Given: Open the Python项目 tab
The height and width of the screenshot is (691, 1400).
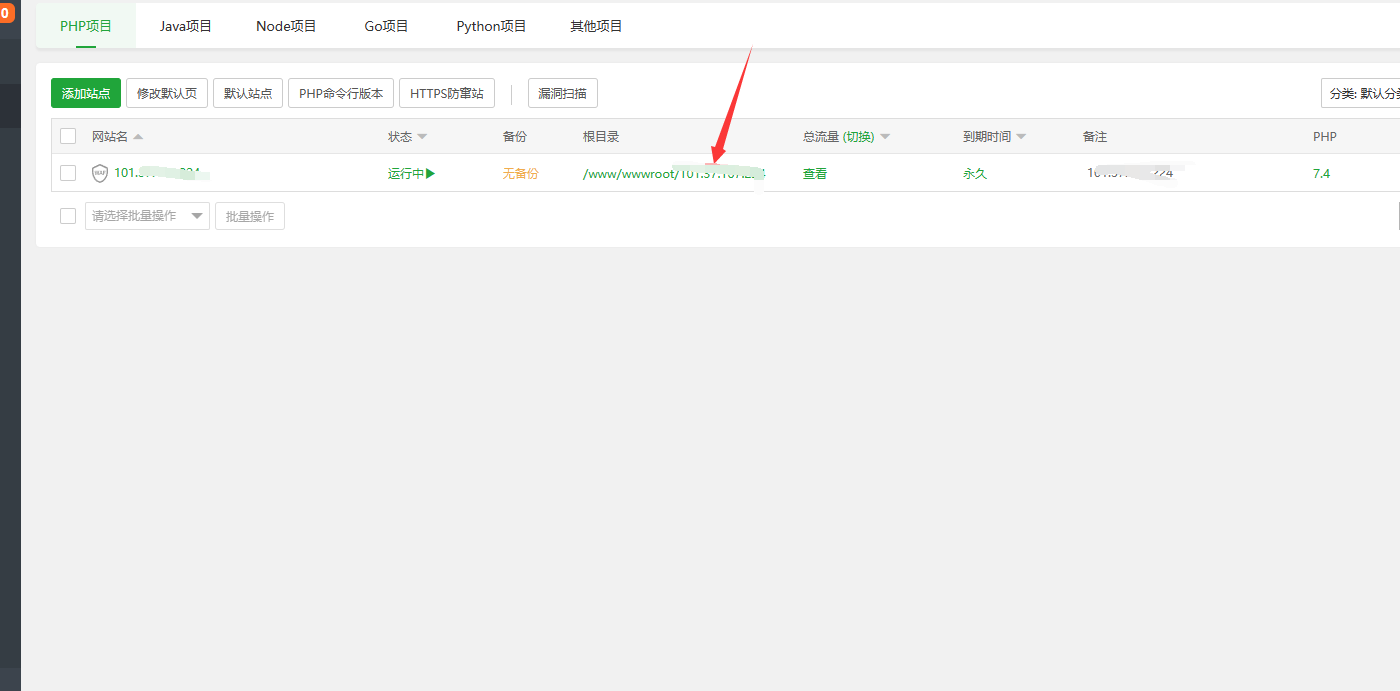Looking at the screenshot, I should click(x=491, y=26).
